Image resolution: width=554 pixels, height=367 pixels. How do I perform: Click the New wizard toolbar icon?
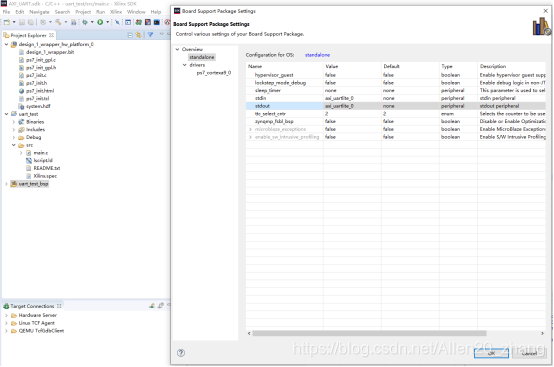(x=6, y=22)
